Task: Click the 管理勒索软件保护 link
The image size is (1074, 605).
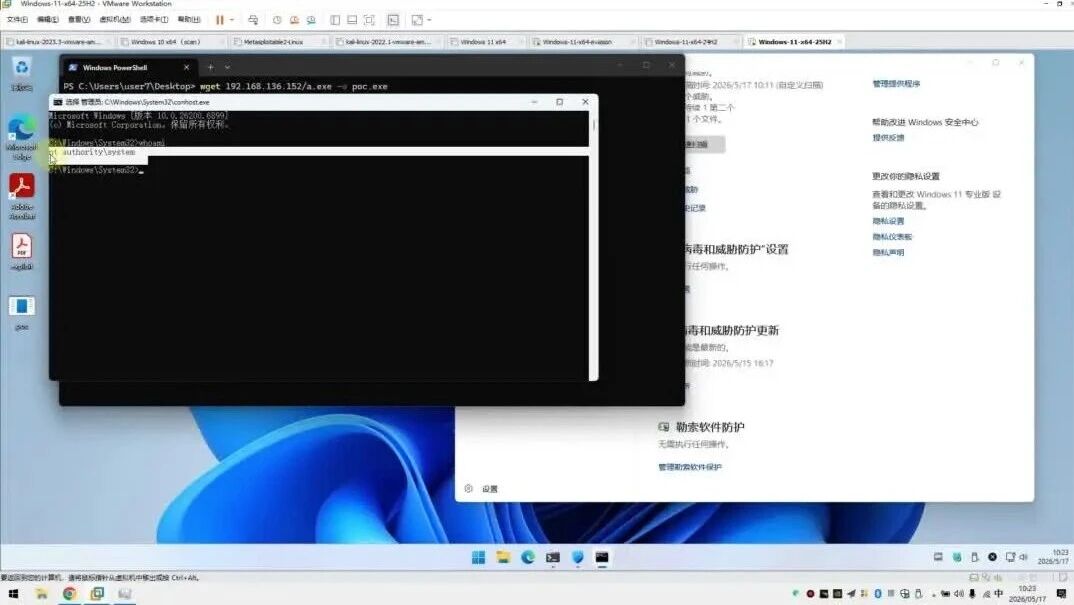Action: click(690, 467)
